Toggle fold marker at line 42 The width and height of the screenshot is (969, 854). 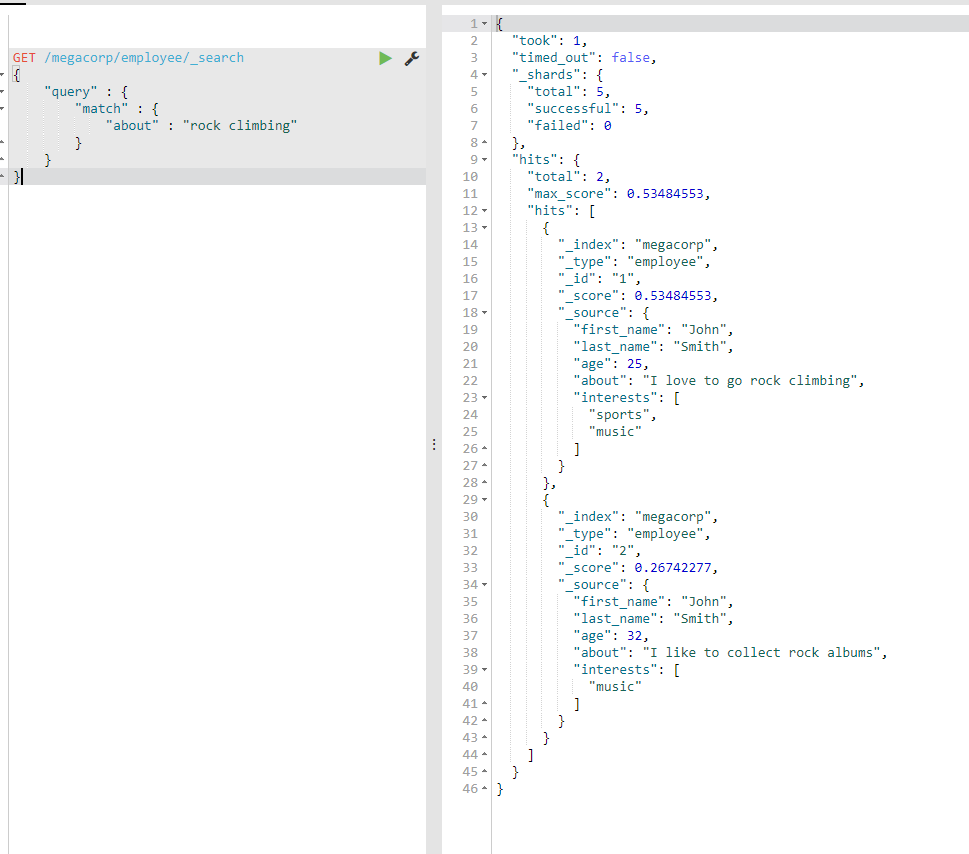[484, 721]
